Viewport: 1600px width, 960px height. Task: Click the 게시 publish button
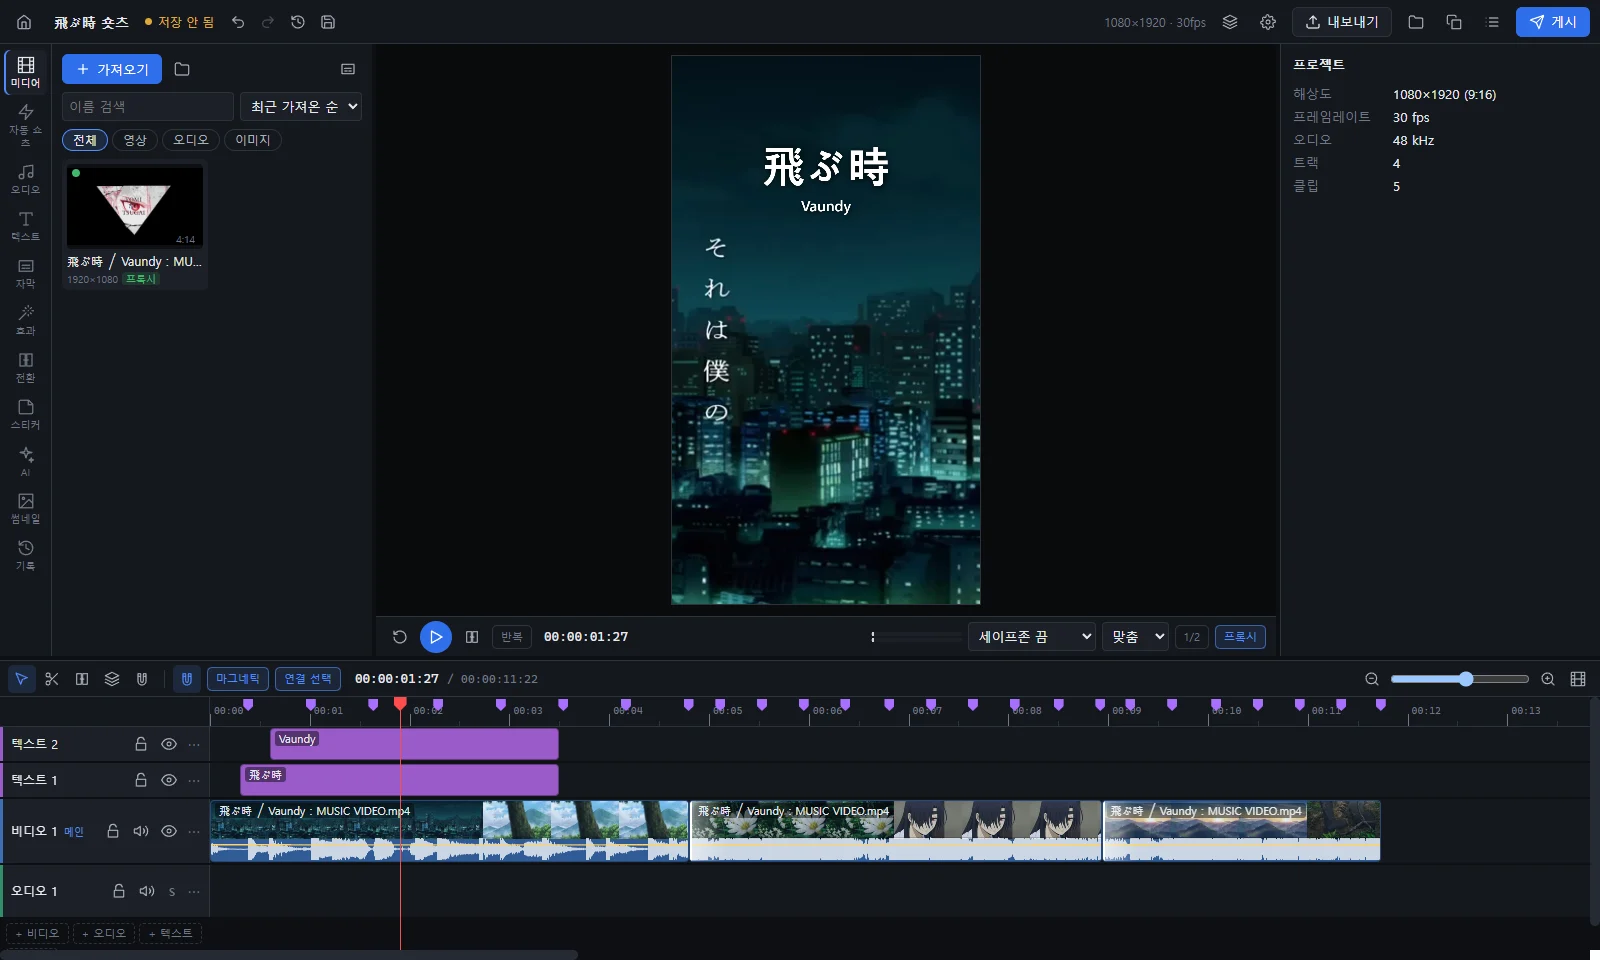[1553, 22]
